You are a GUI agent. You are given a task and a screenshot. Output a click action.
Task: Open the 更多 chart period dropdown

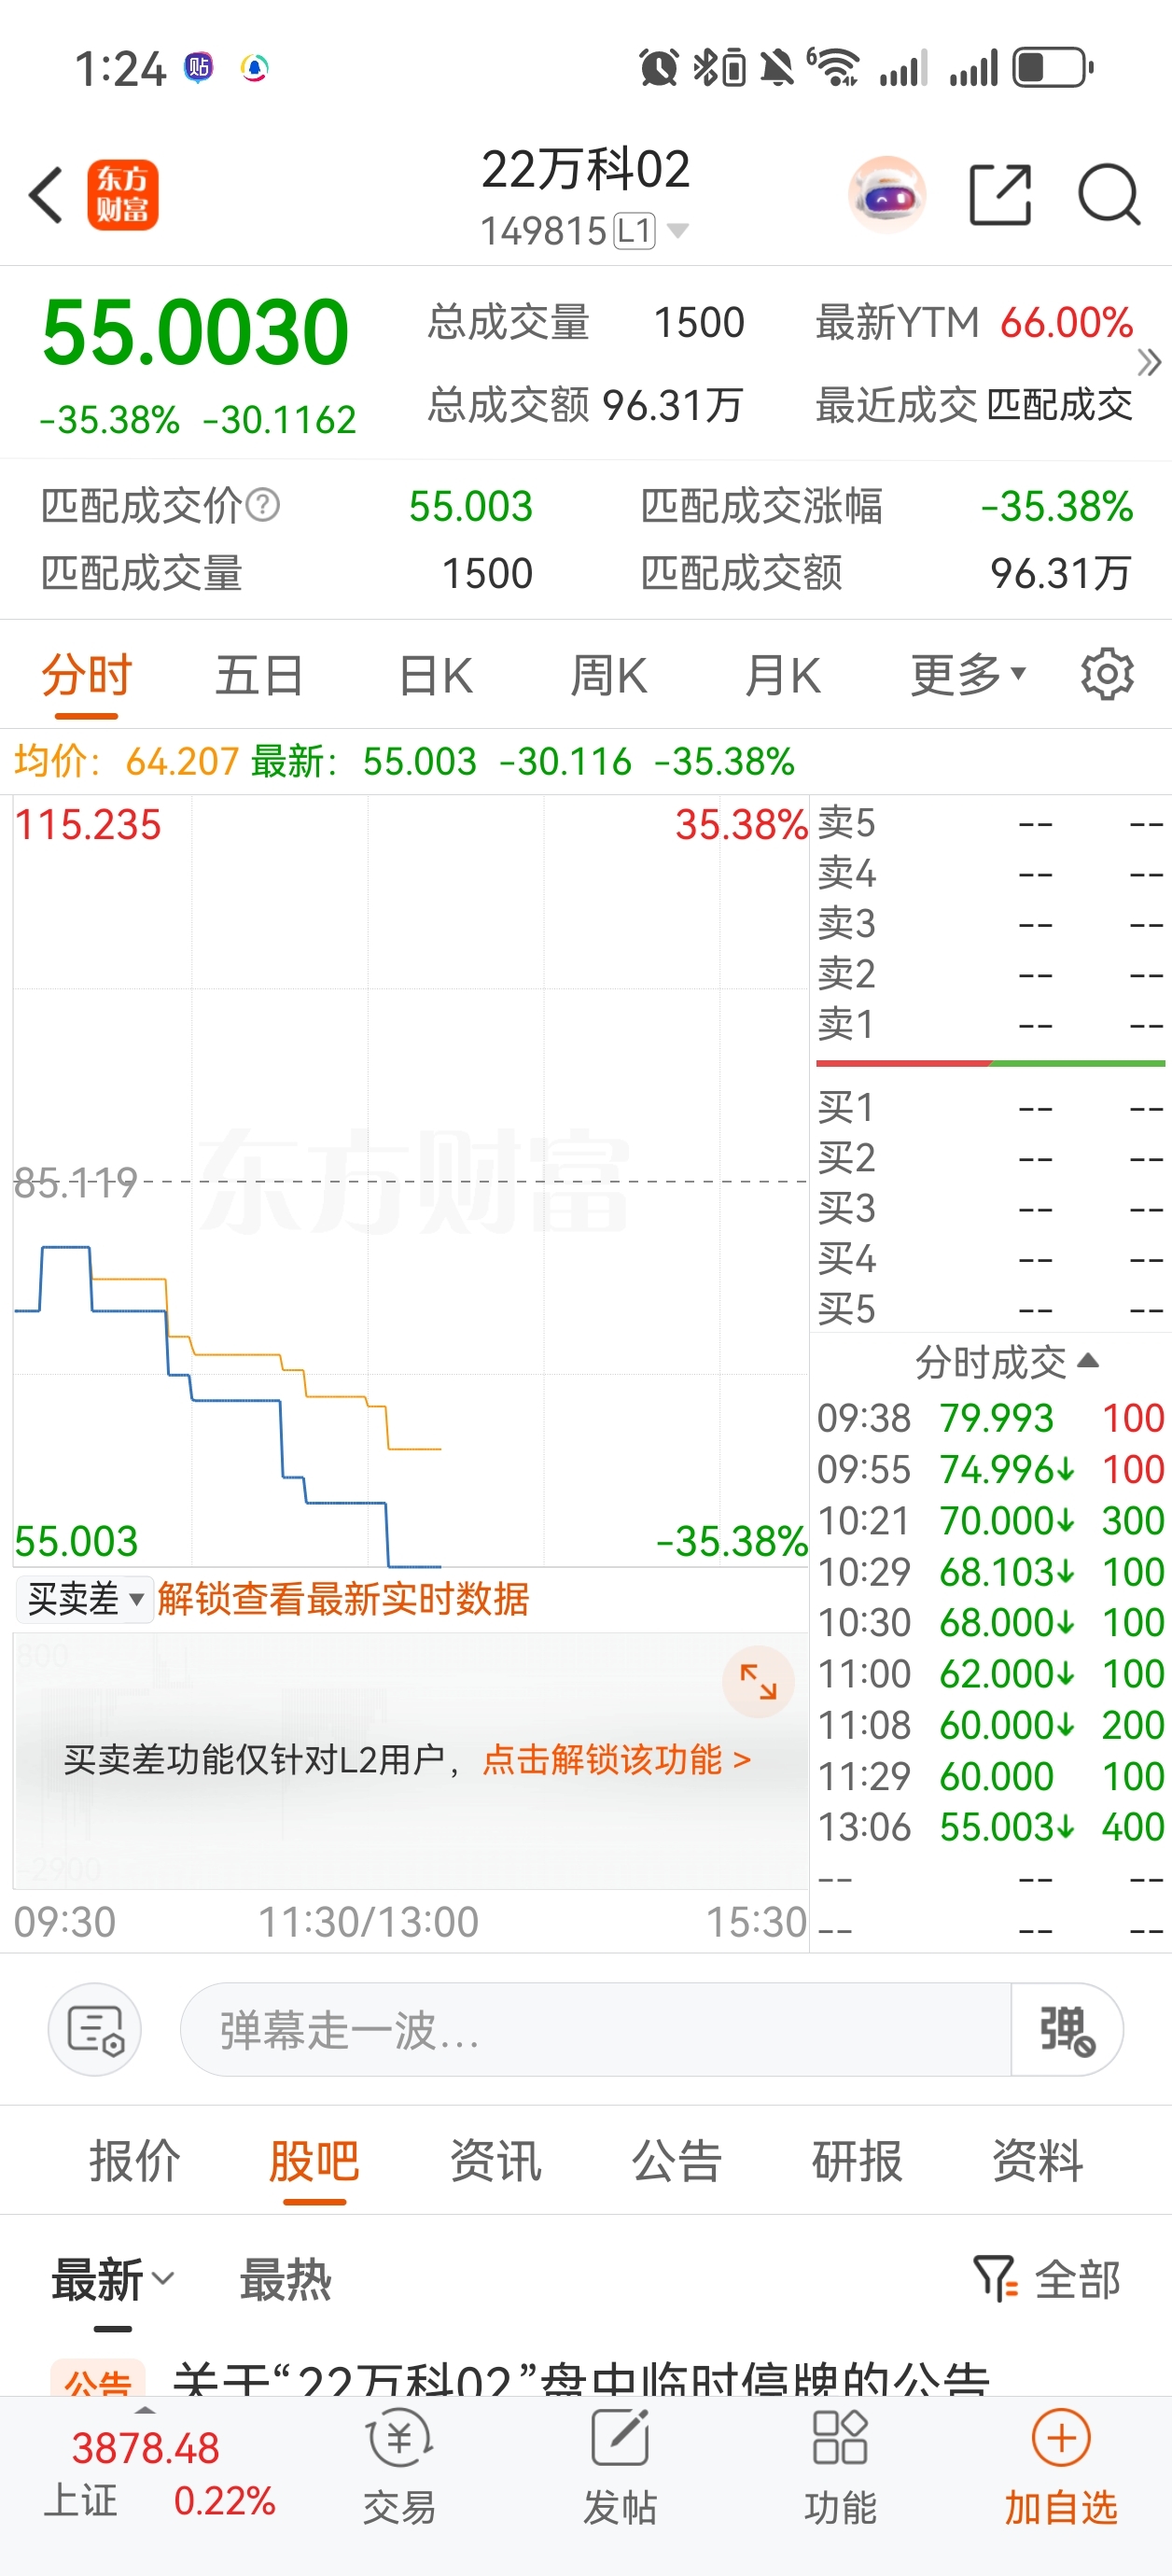point(968,674)
